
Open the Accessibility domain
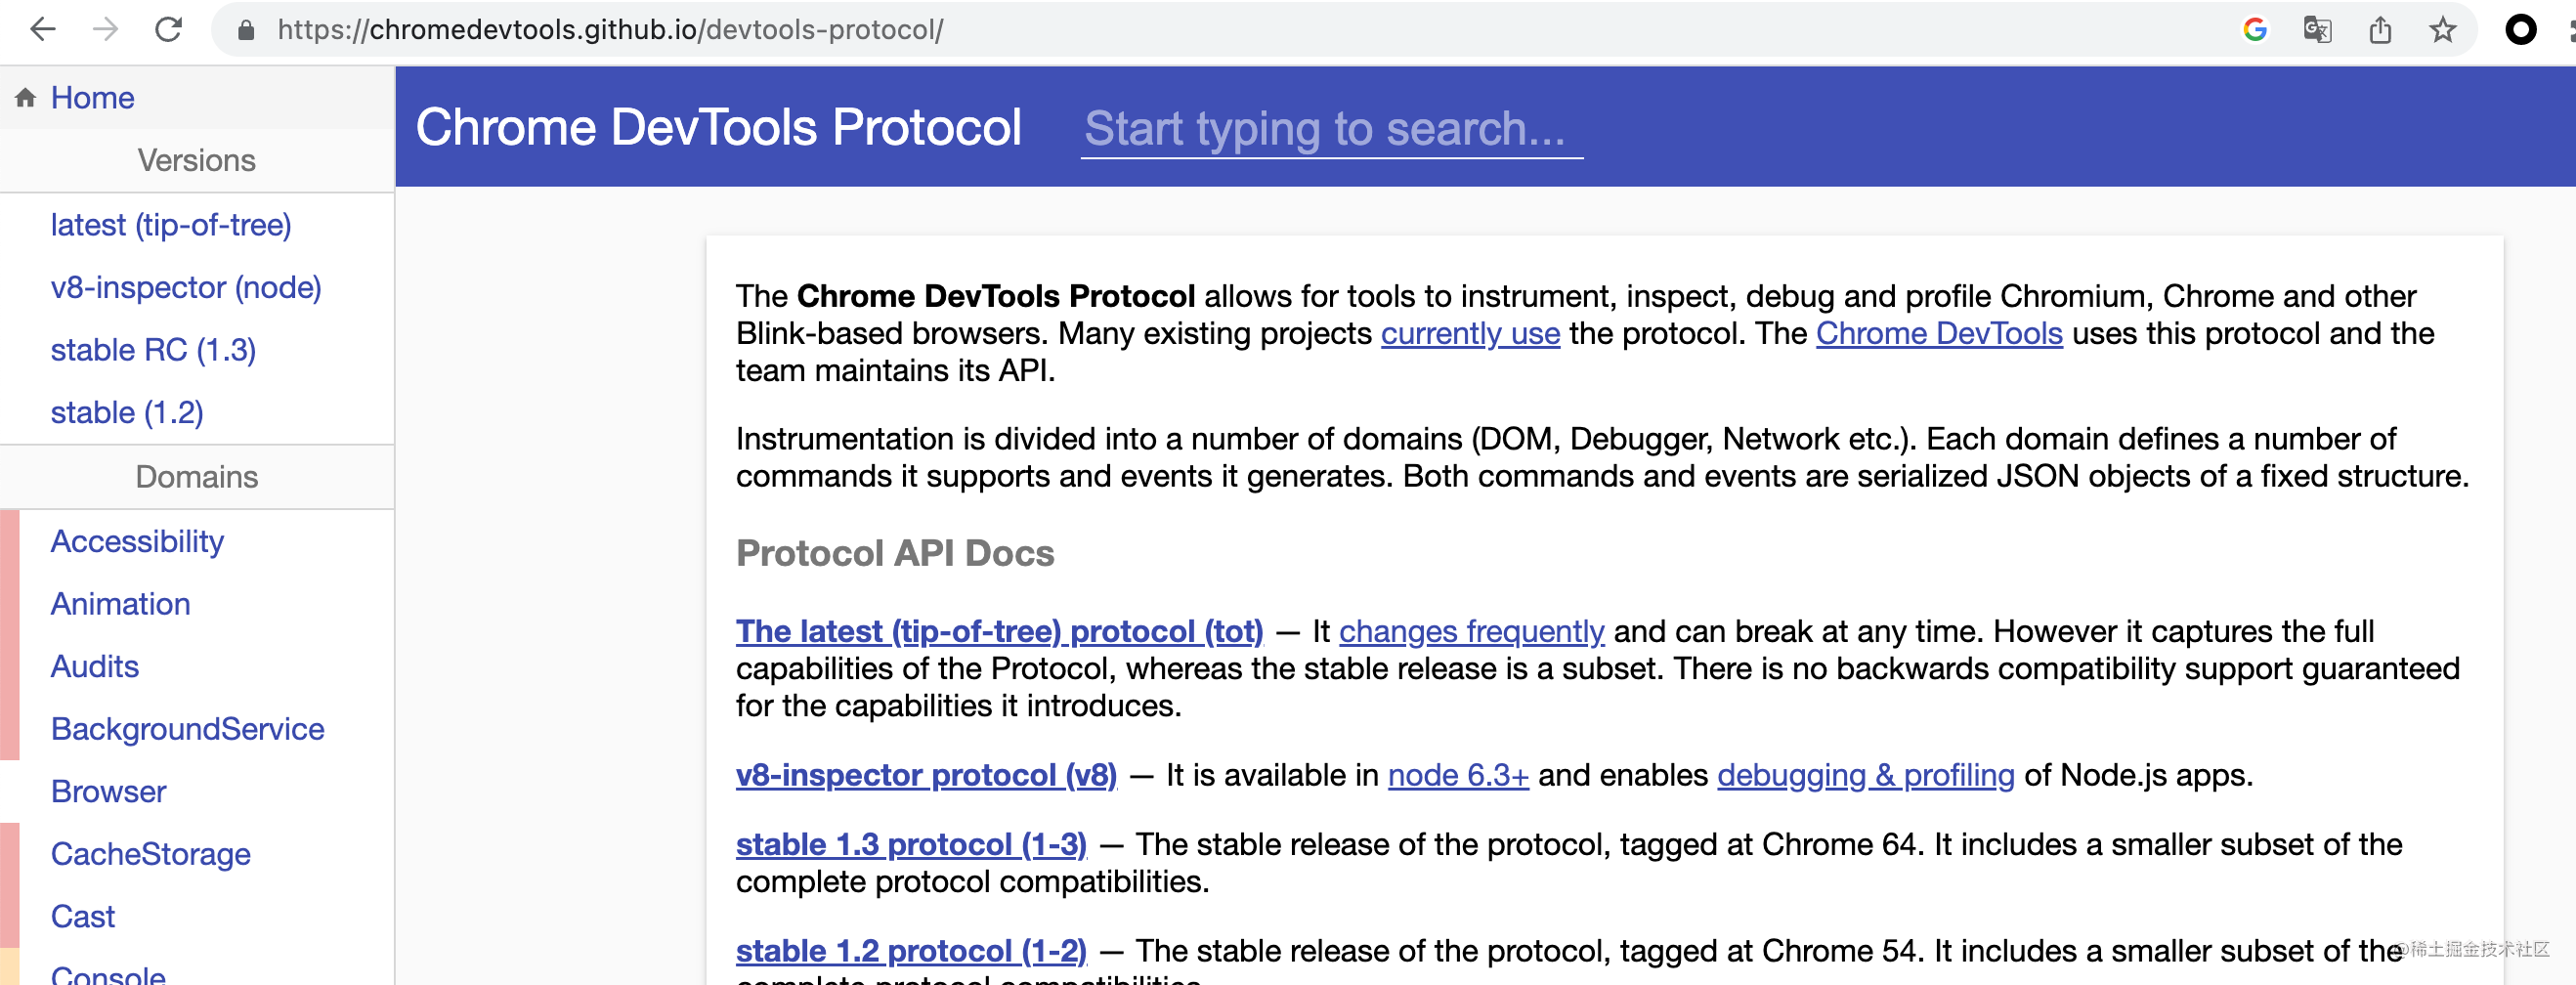point(137,541)
